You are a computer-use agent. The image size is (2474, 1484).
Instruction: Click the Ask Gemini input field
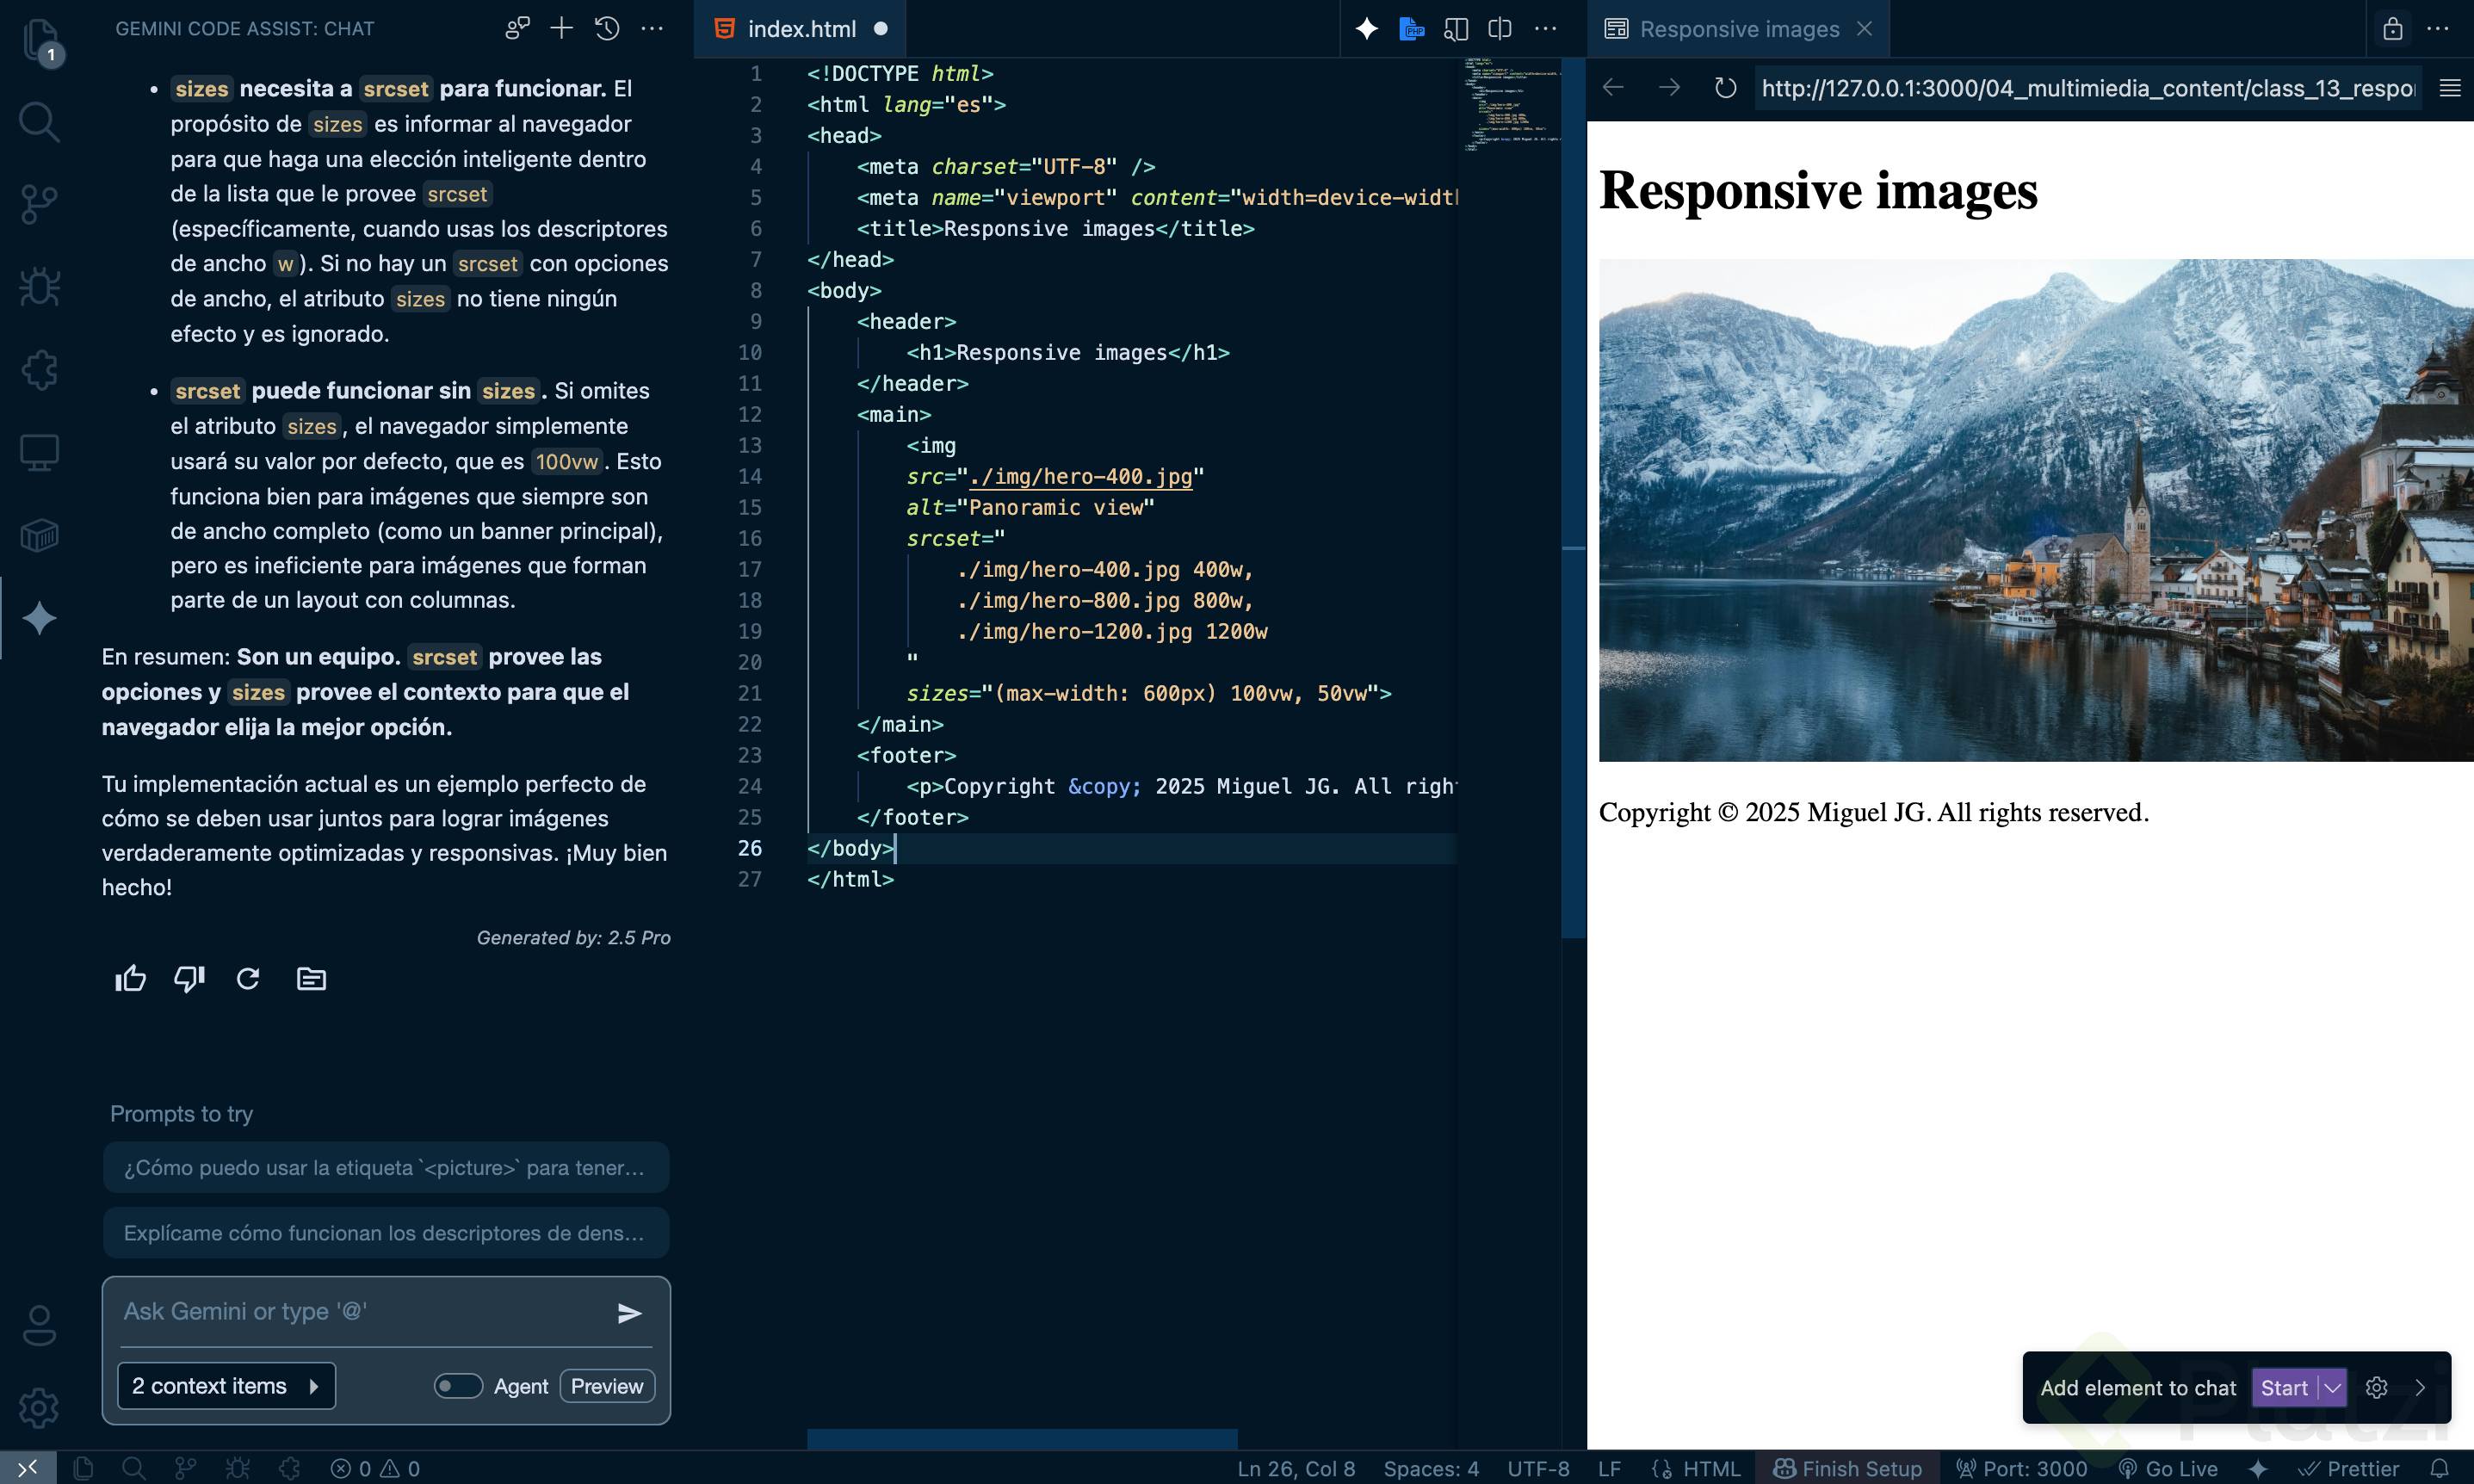360,1312
